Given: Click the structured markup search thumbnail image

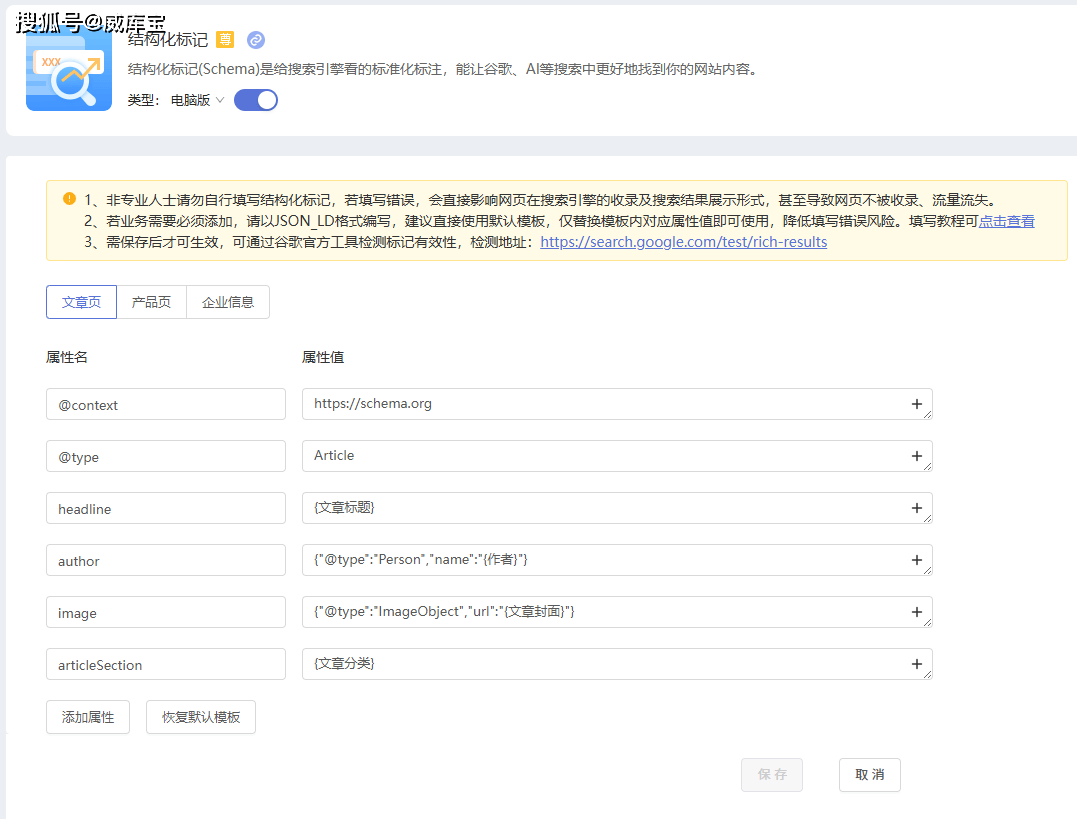Looking at the screenshot, I should click(x=69, y=71).
